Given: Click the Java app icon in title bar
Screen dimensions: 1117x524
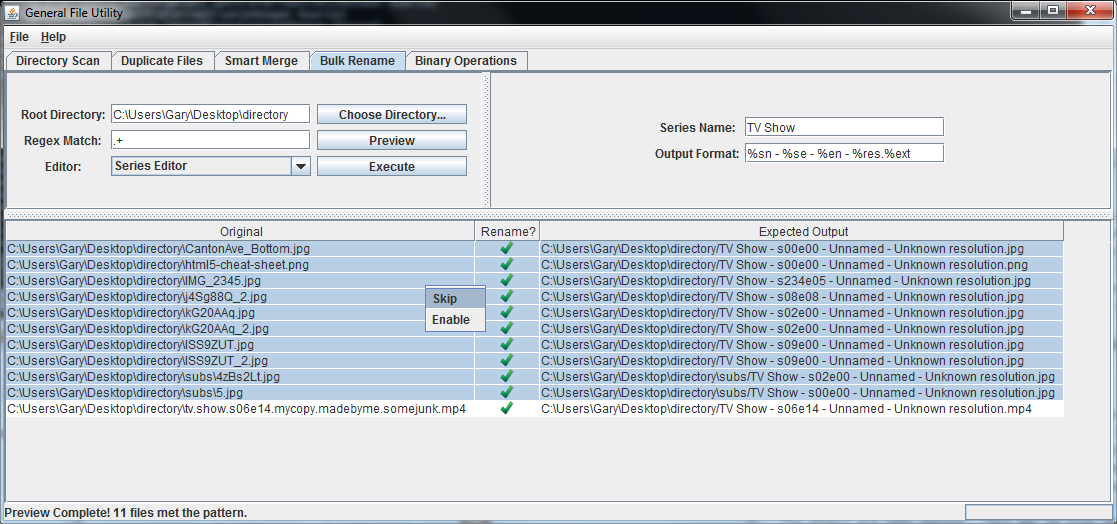Looking at the screenshot, I should [13, 11].
